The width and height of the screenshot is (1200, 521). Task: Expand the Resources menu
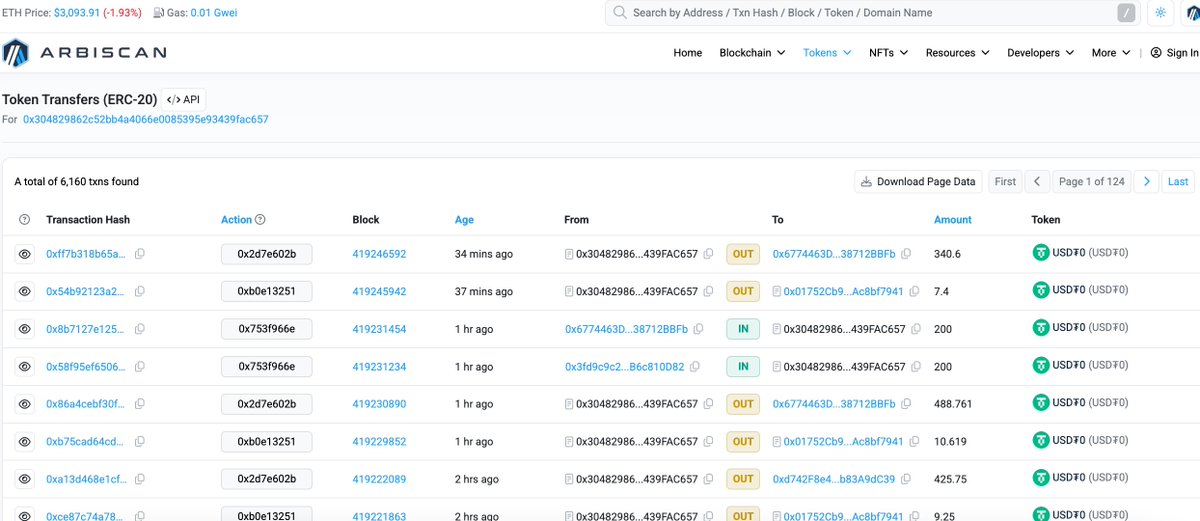[958, 53]
